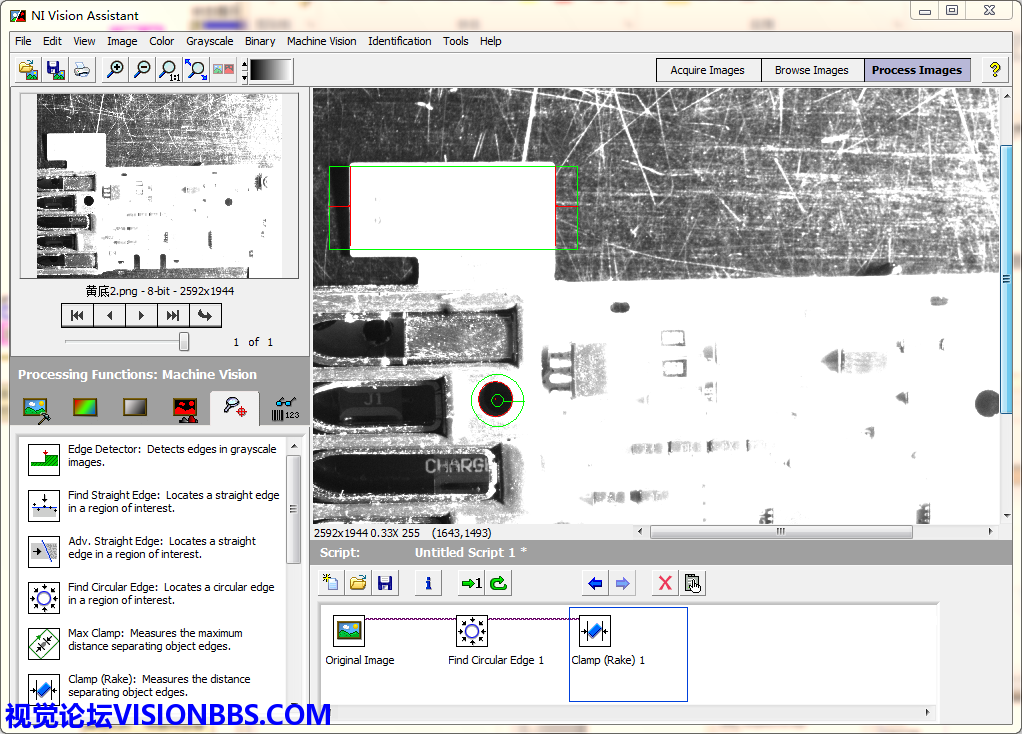Viewport: 1022px width, 734px height.
Task: Open the Color processing functions tab
Action: click(x=85, y=408)
